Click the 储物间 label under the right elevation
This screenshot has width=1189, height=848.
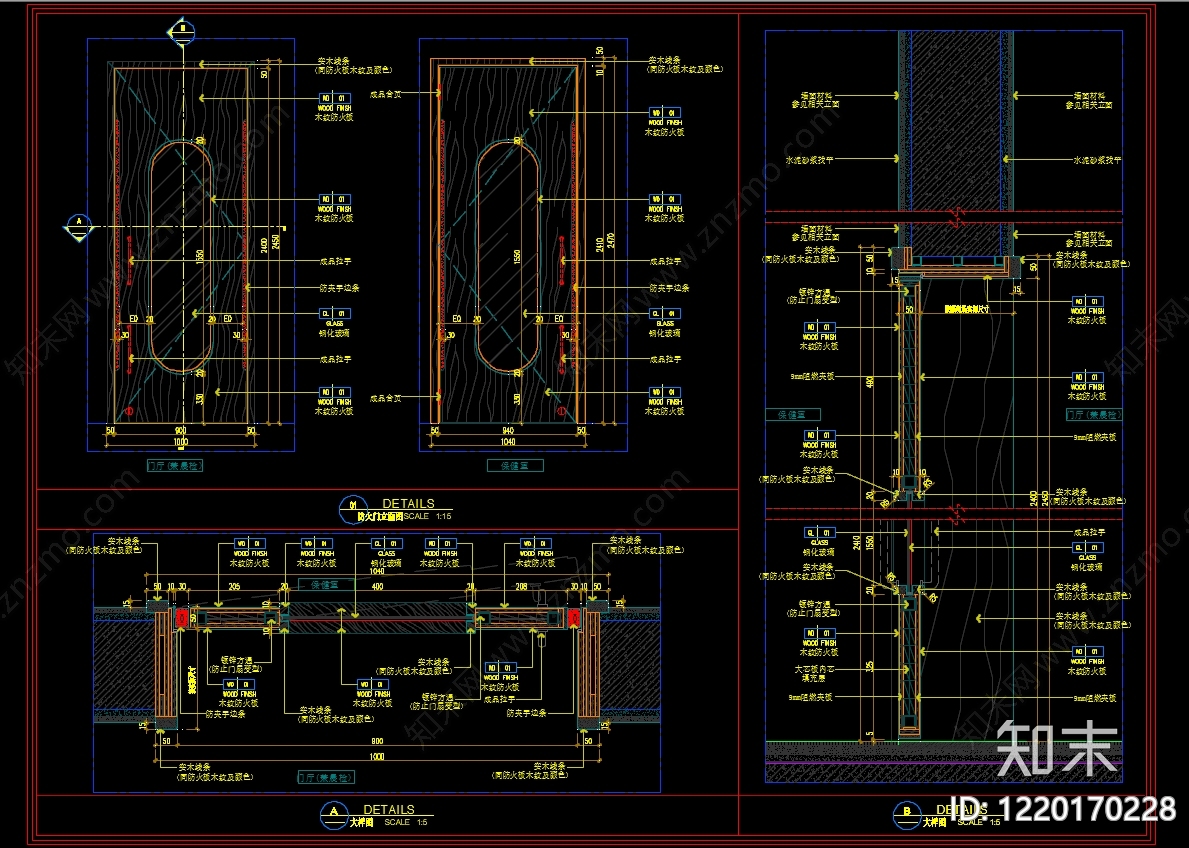(515, 466)
